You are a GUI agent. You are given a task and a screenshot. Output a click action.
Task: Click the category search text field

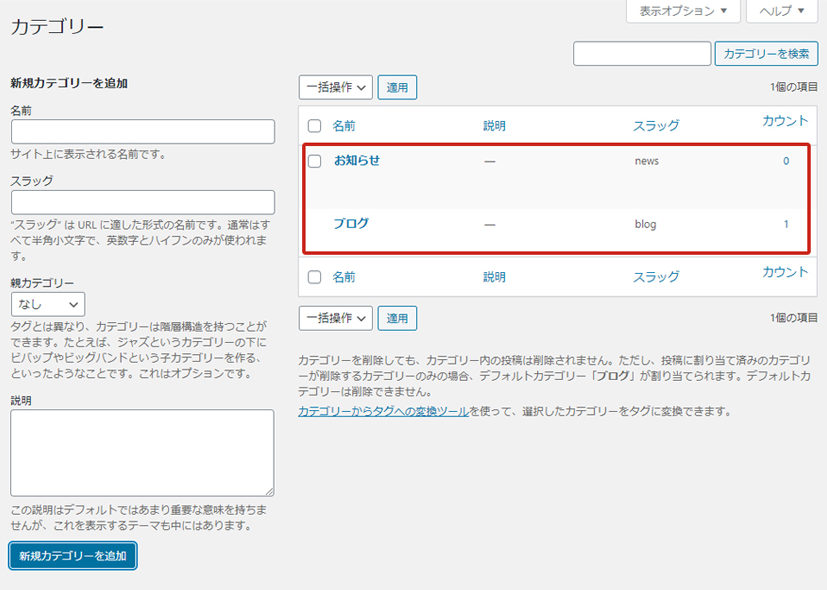tap(641, 54)
